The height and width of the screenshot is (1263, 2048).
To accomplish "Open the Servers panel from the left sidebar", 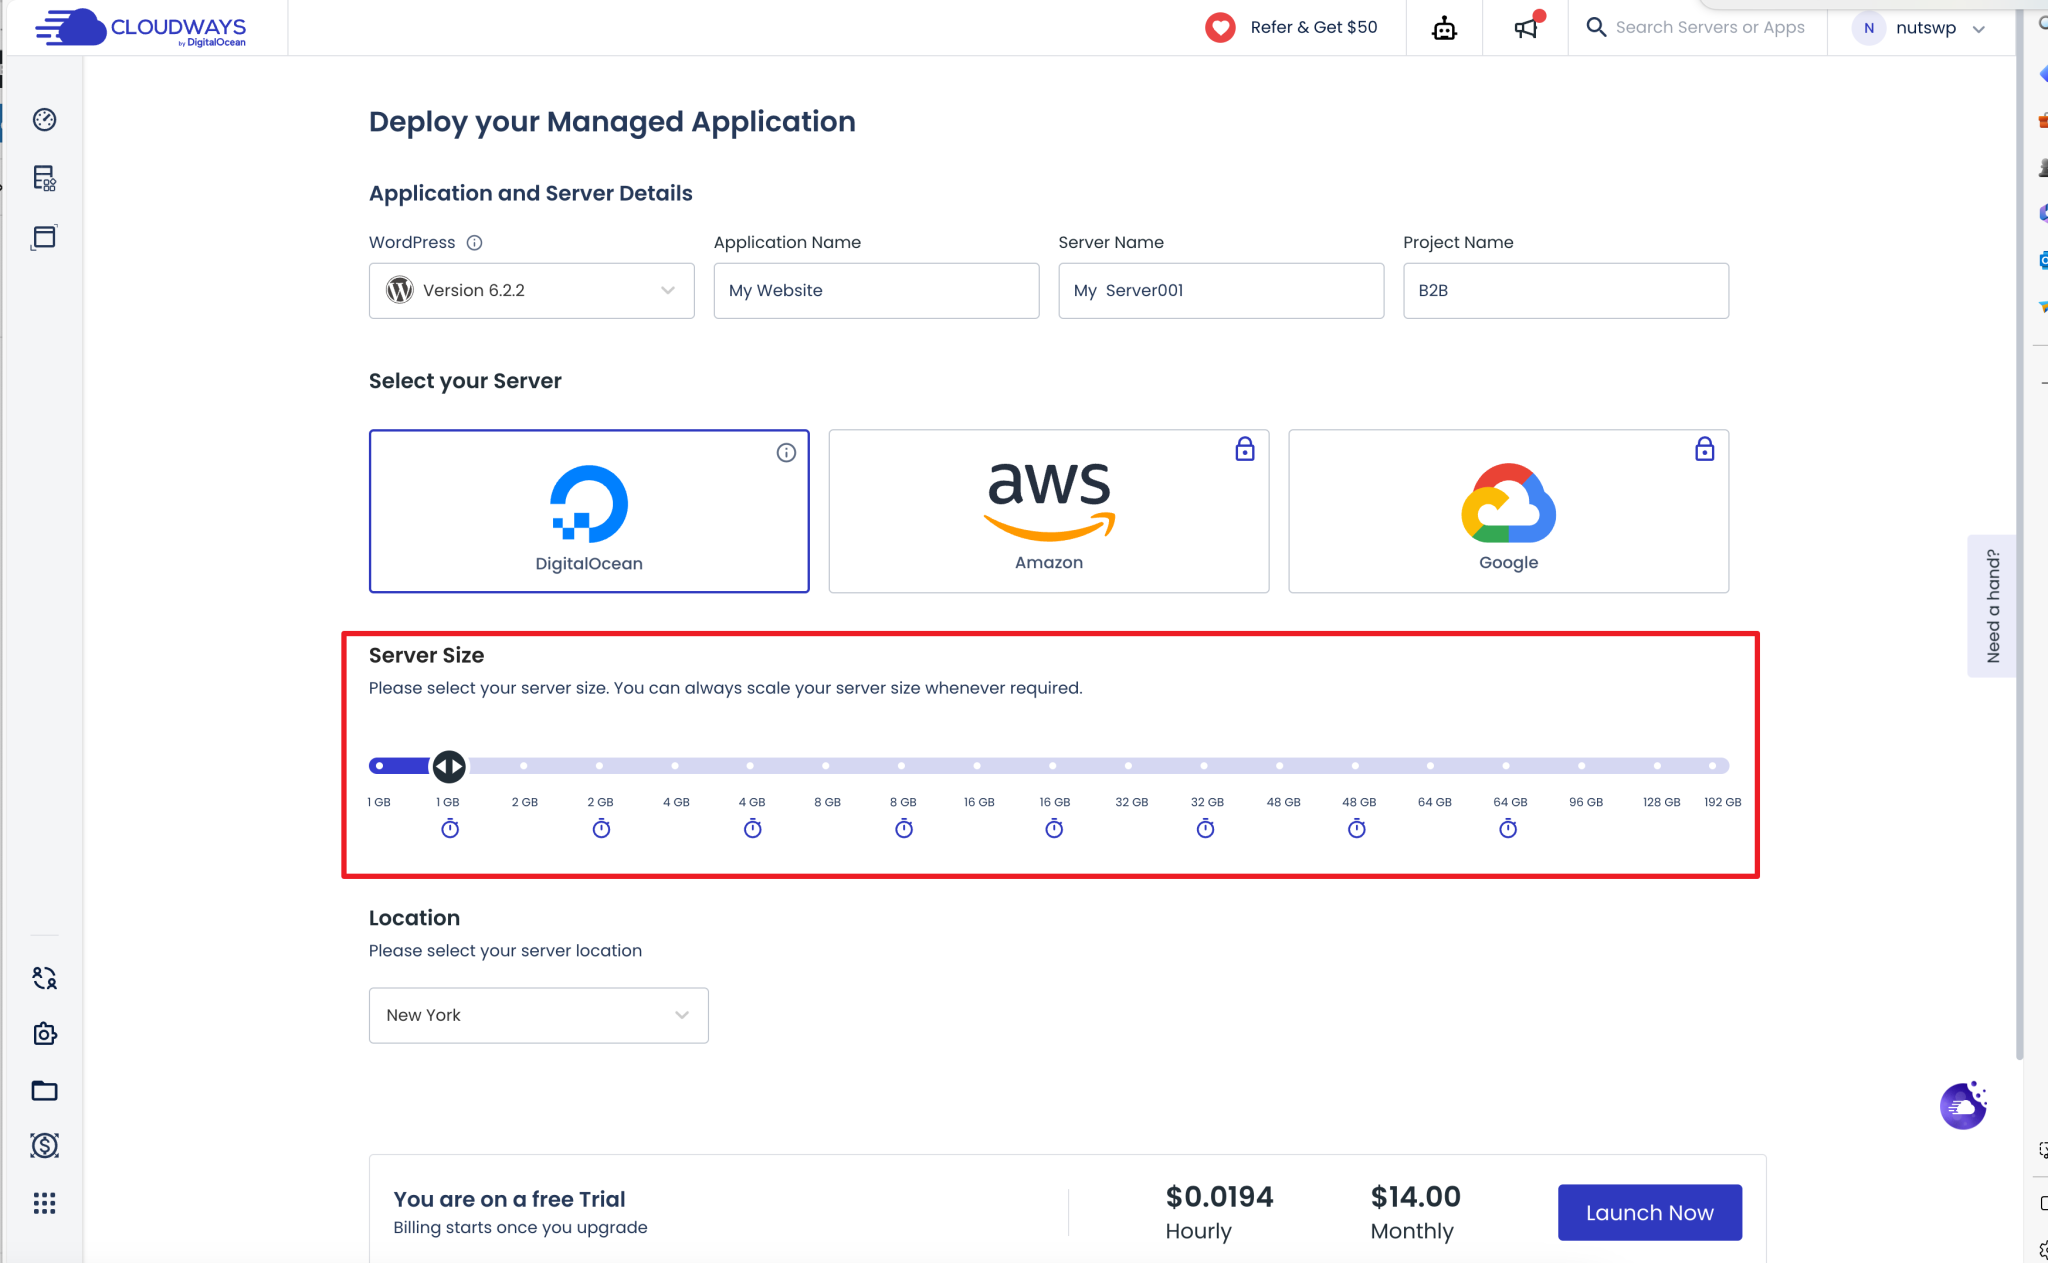I will pyautogui.click(x=44, y=180).
